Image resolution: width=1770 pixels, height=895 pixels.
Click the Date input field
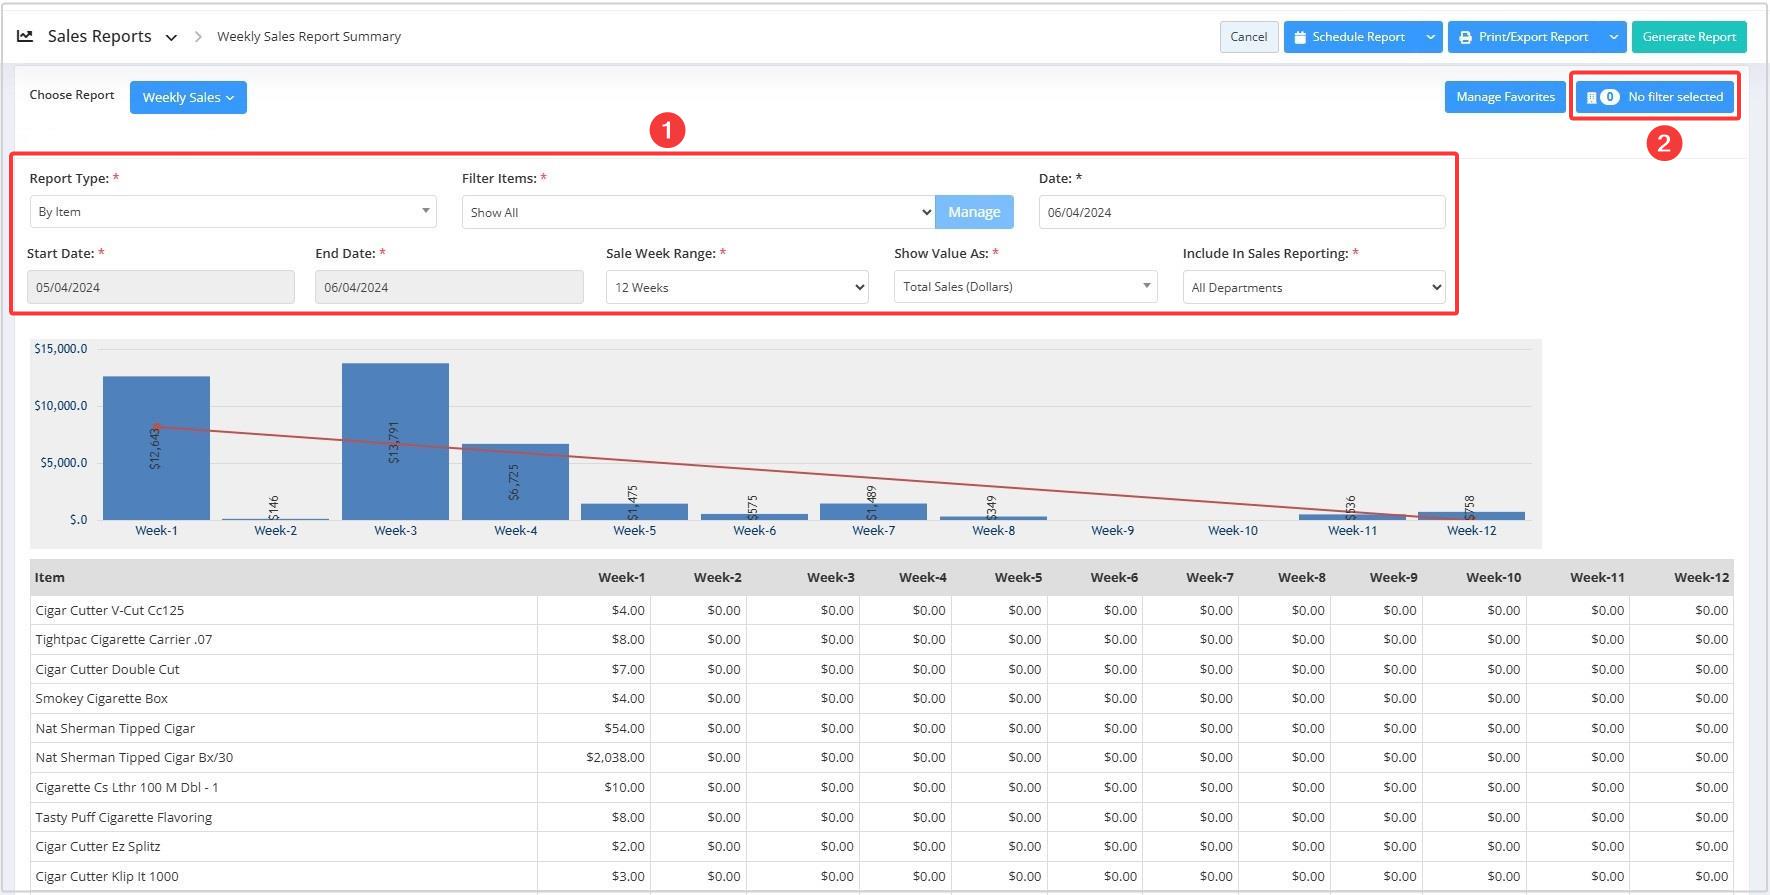pyautogui.click(x=1241, y=212)
